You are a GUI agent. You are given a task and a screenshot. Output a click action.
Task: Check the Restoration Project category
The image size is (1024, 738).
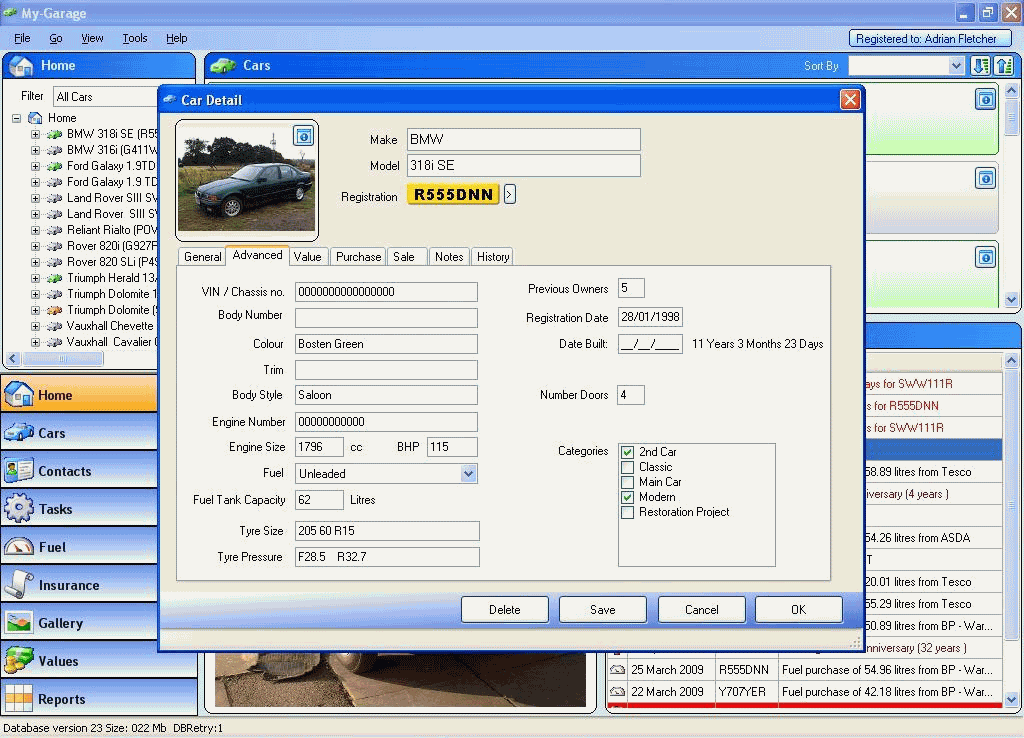(628, 512)
